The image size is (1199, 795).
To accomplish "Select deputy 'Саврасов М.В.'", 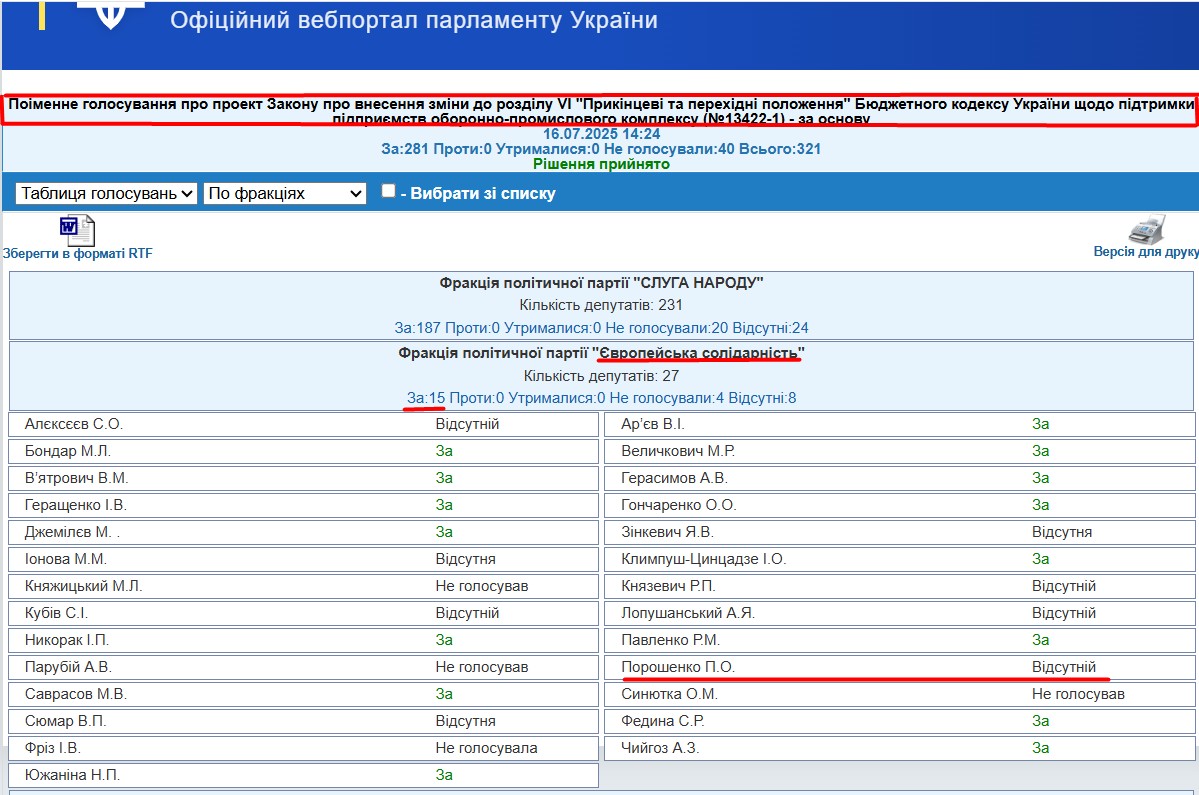I will [x=76, y=694].
